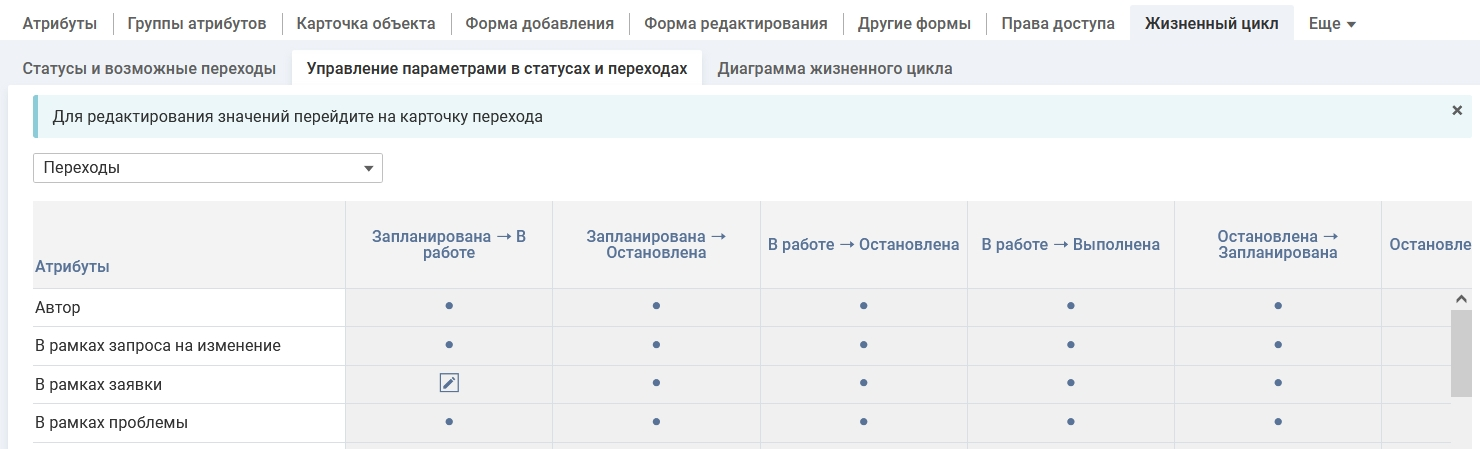Click the В работе → Остановлена column header
The image size is (1480, 449).
pos(863,245)
